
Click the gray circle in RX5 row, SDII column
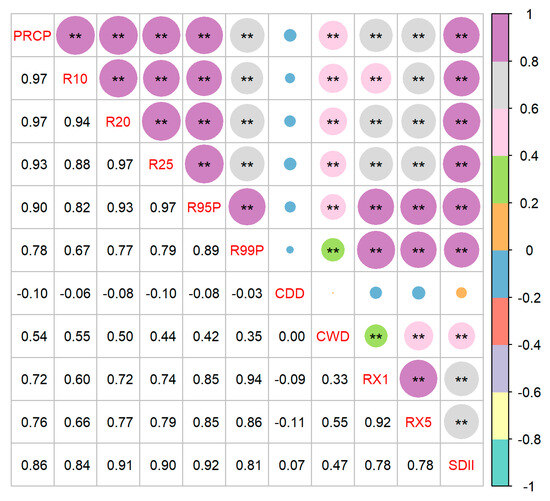pos(461,422)
